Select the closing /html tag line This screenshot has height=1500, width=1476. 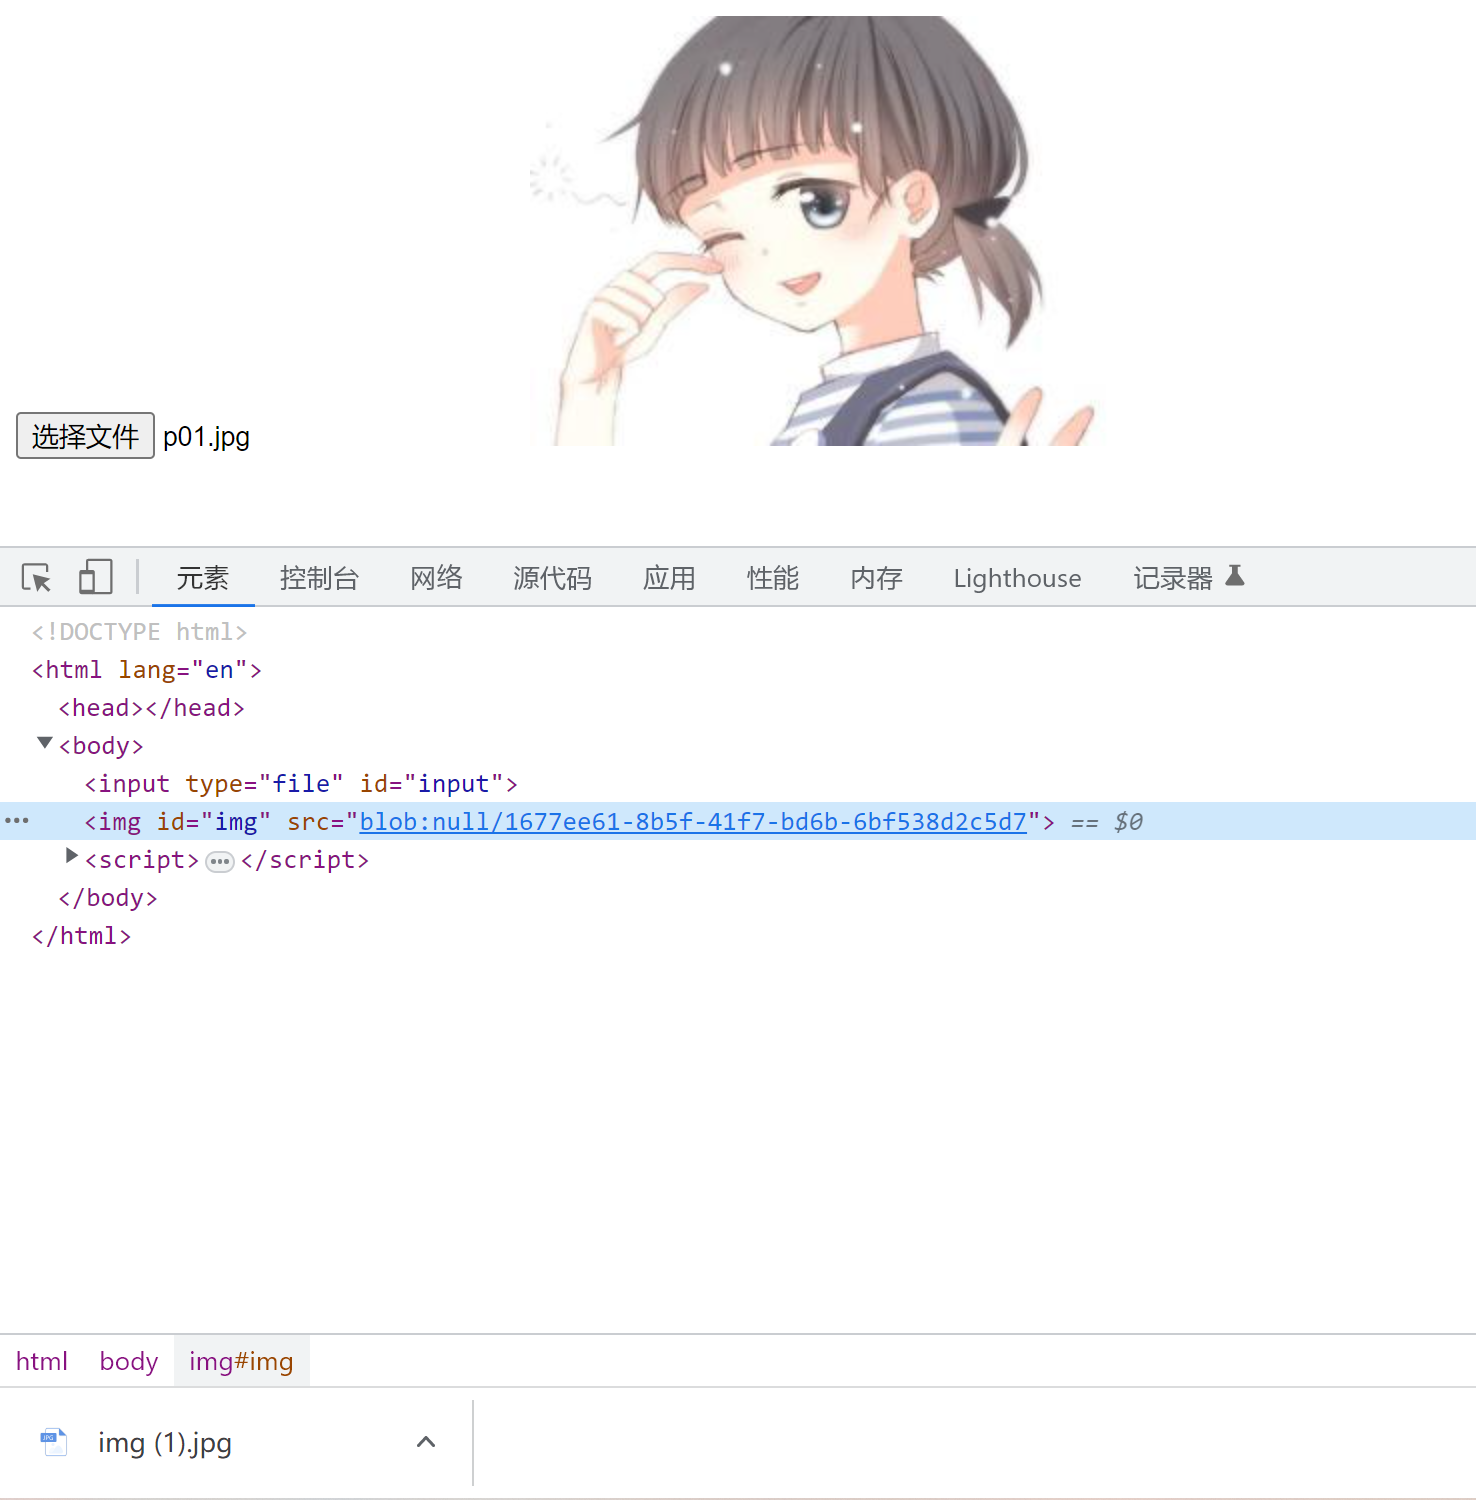[82, 936]
